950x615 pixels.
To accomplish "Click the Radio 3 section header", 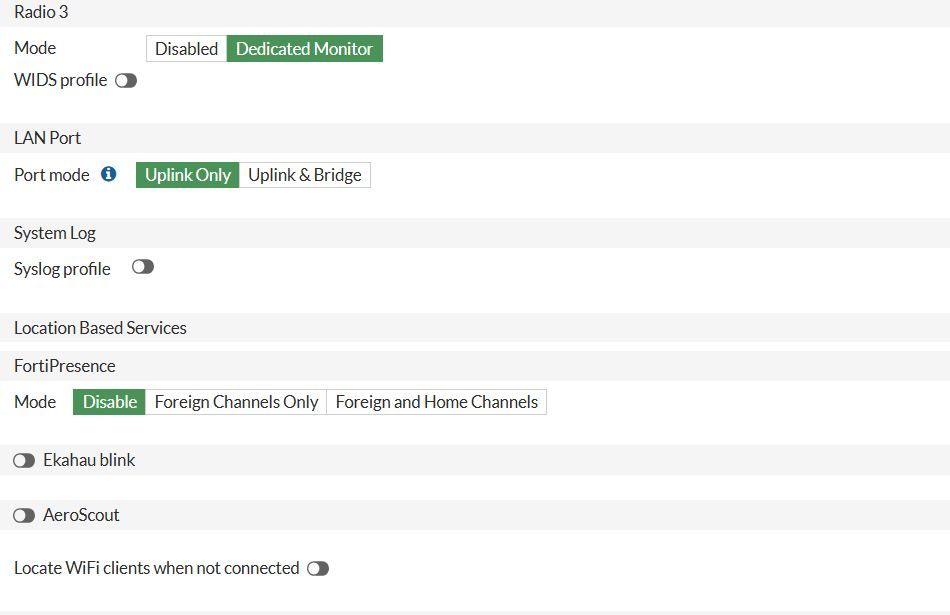I will click(x=41, y=13).
